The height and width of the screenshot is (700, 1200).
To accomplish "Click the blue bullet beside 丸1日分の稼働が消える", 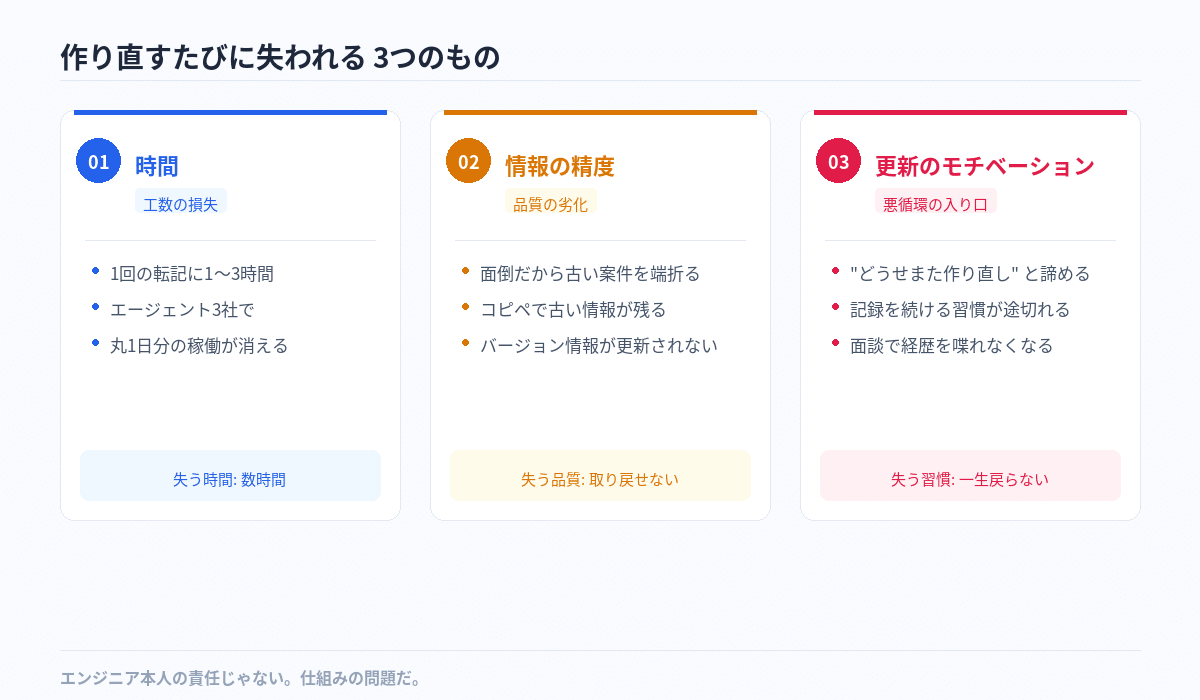I will (95, 342).
